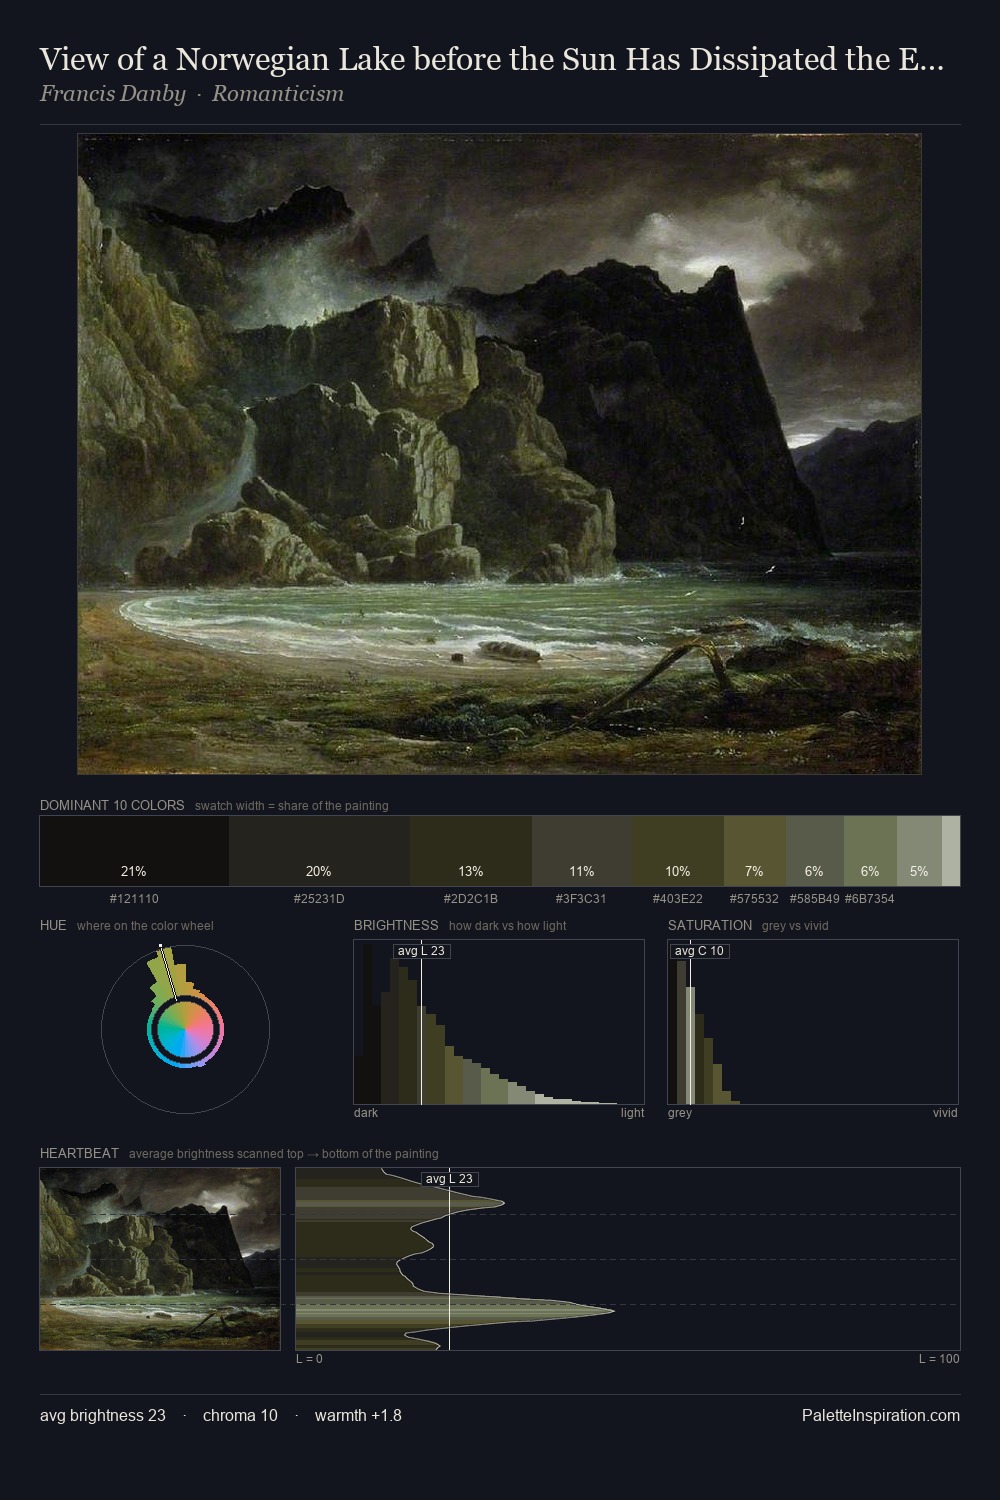Click 'avg brightness 23' in the footer
Screen dimensions: 1000x1500
(103, 1415)
